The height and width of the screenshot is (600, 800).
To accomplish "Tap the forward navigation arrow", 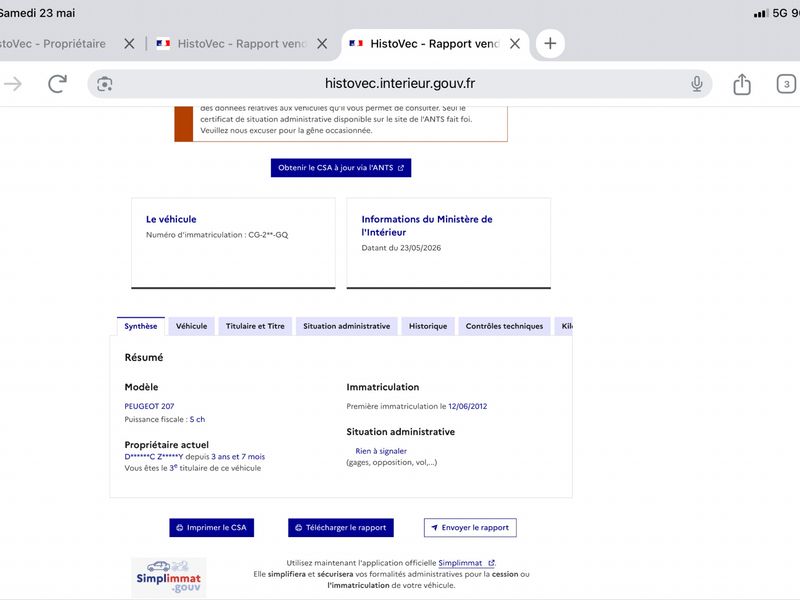I will [x=13, y=84].
